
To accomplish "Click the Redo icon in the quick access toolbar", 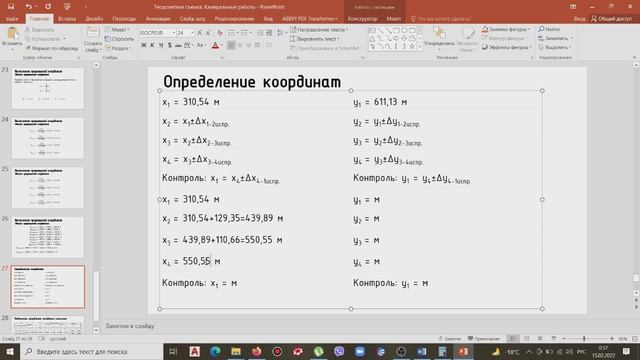I will point(48,7).
